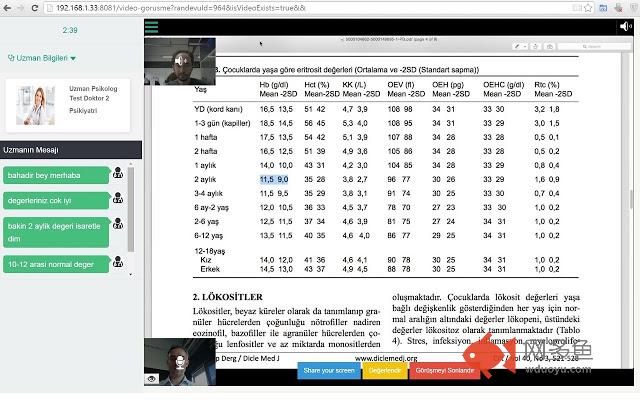Click doctor icon beside '10-12 arasi normal deger'
The image size is (640, 400).
(118, 264)
